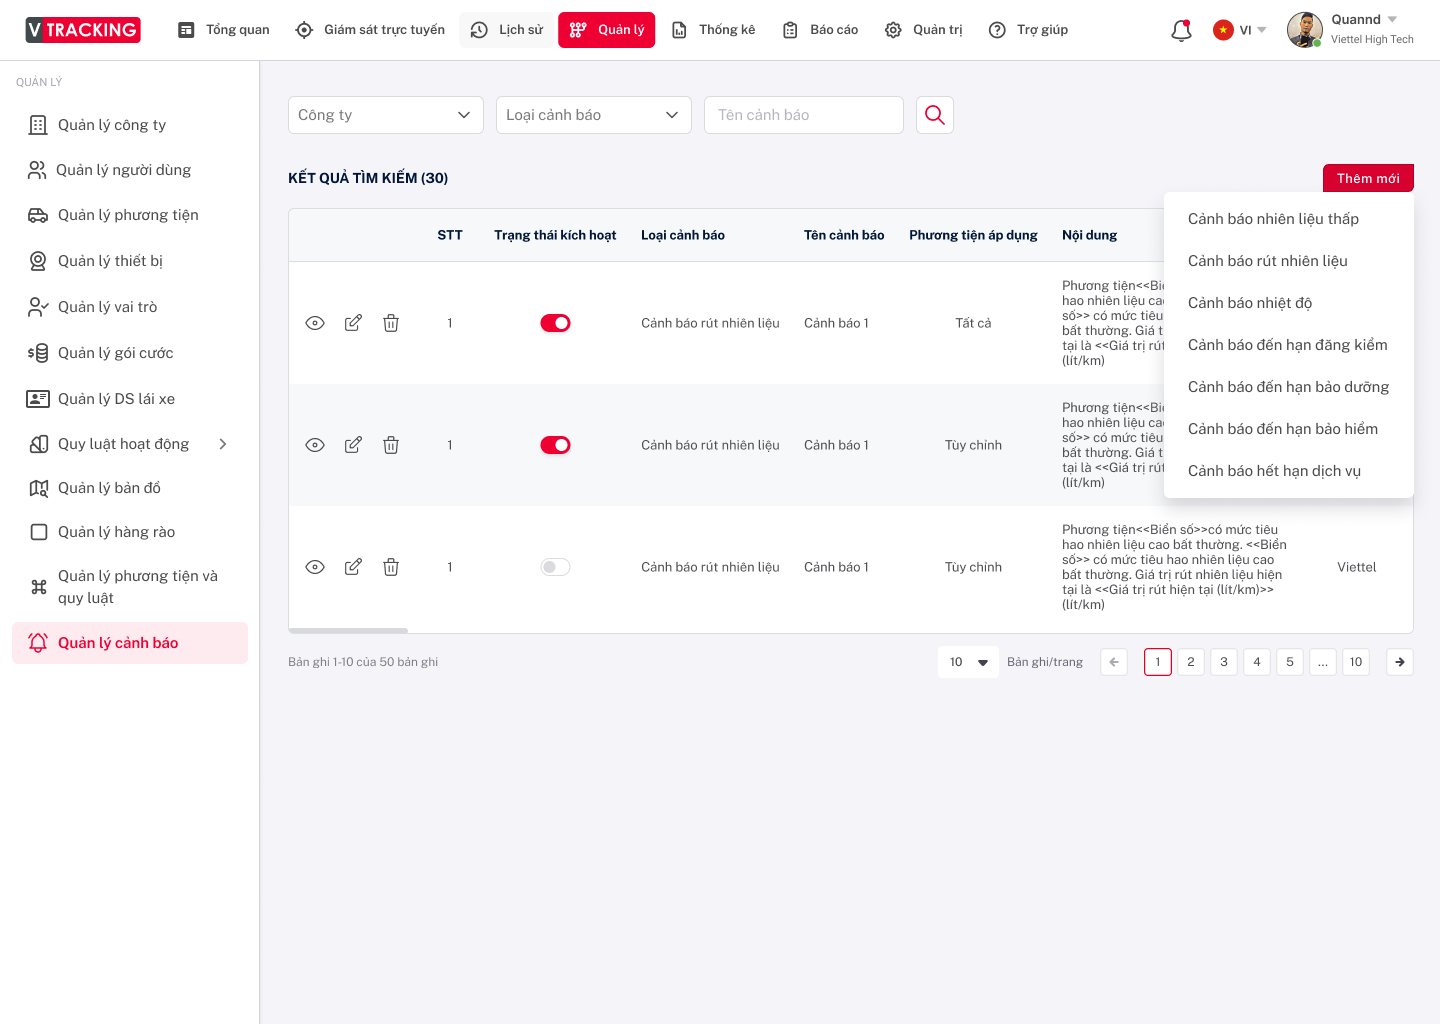
Task: View details of first alert row
Action: (315, 323)
